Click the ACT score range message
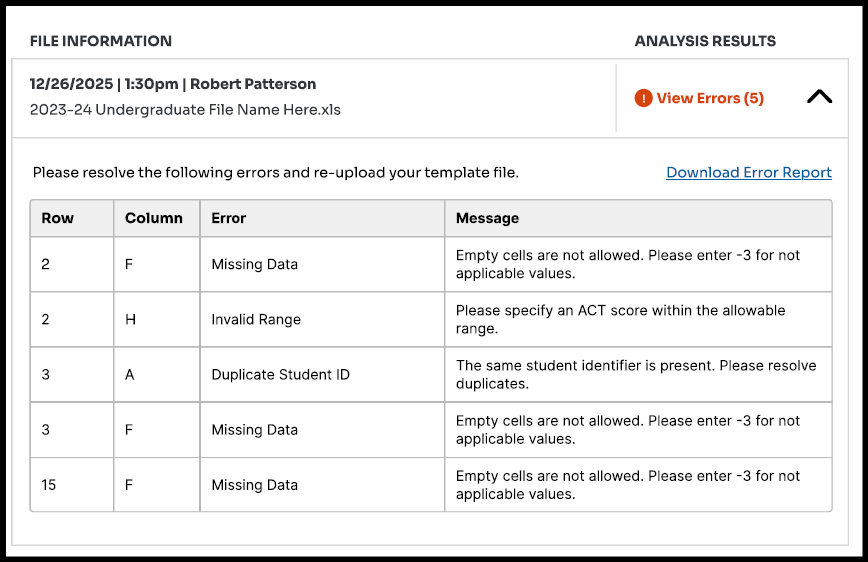The width and height of the screenshot is (868, 562). 620,319
